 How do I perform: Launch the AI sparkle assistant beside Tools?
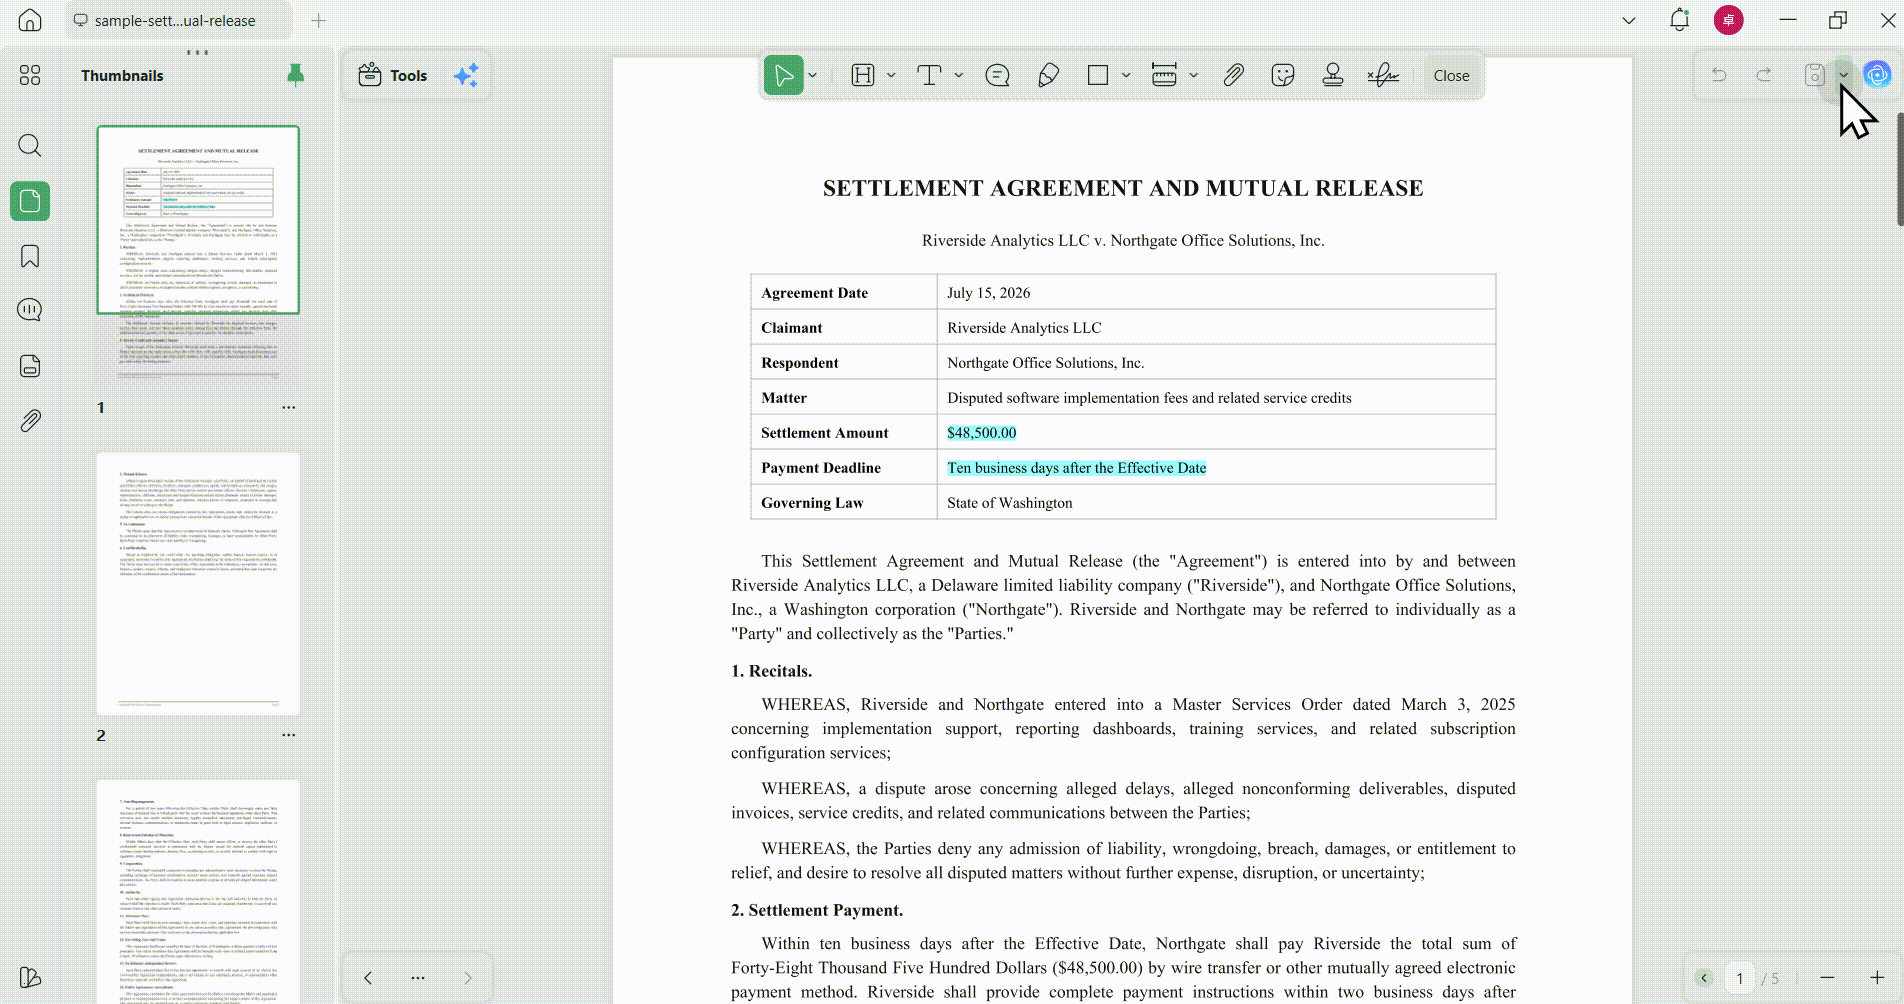466,75
